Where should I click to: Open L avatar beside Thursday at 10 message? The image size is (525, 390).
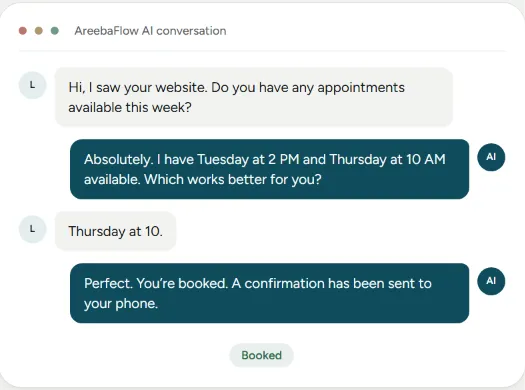pyautogui.click(x=32, y=229)
